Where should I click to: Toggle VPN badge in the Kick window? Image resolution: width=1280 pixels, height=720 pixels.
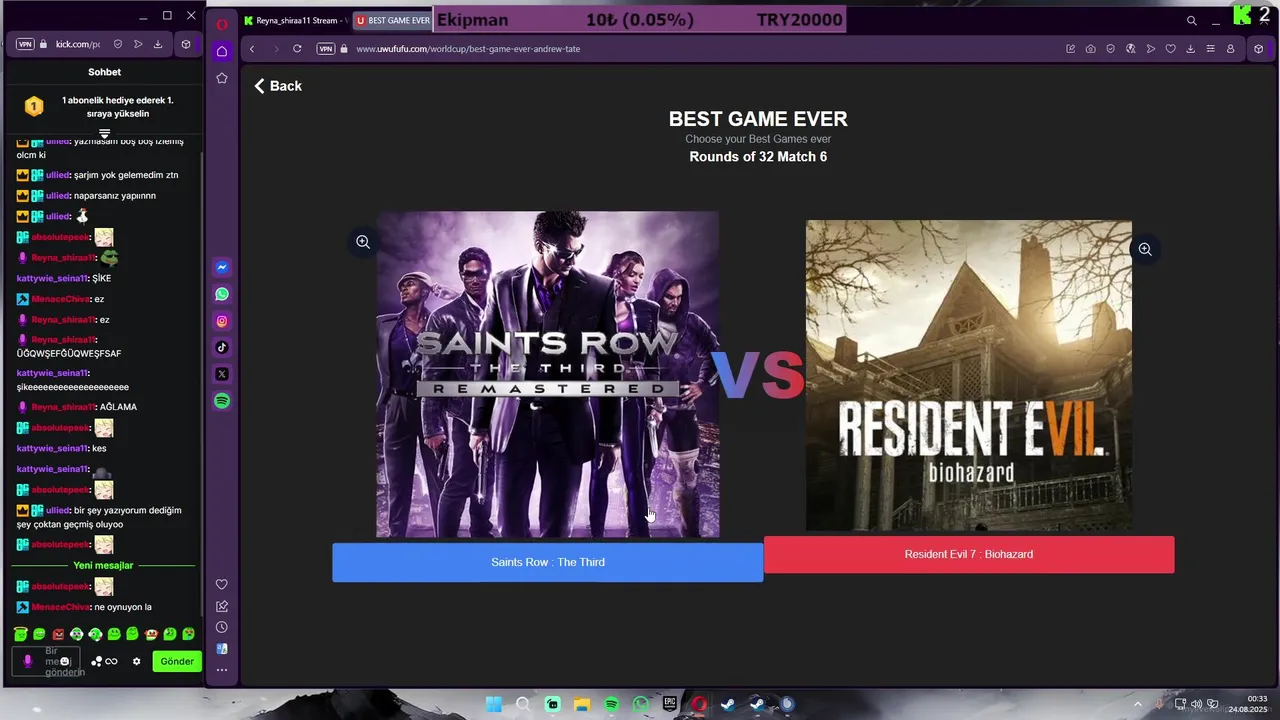[x=25, y=44]
